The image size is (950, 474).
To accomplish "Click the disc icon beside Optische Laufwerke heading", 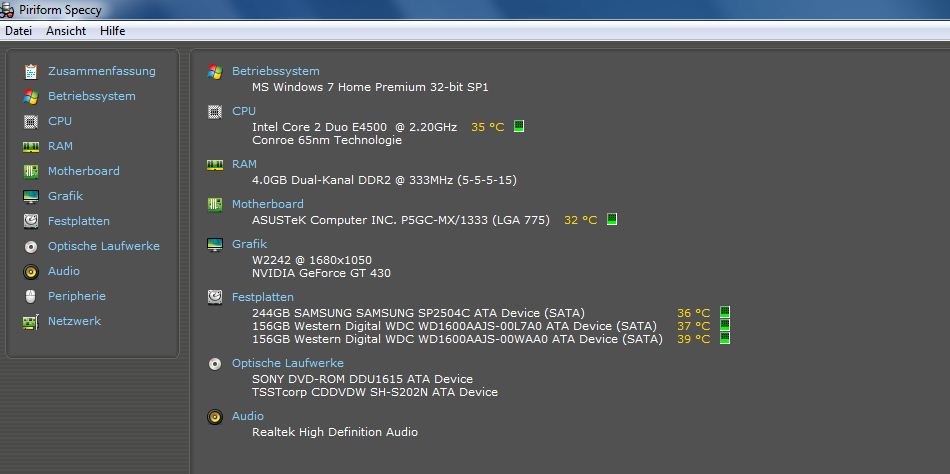I will point(215,364).
